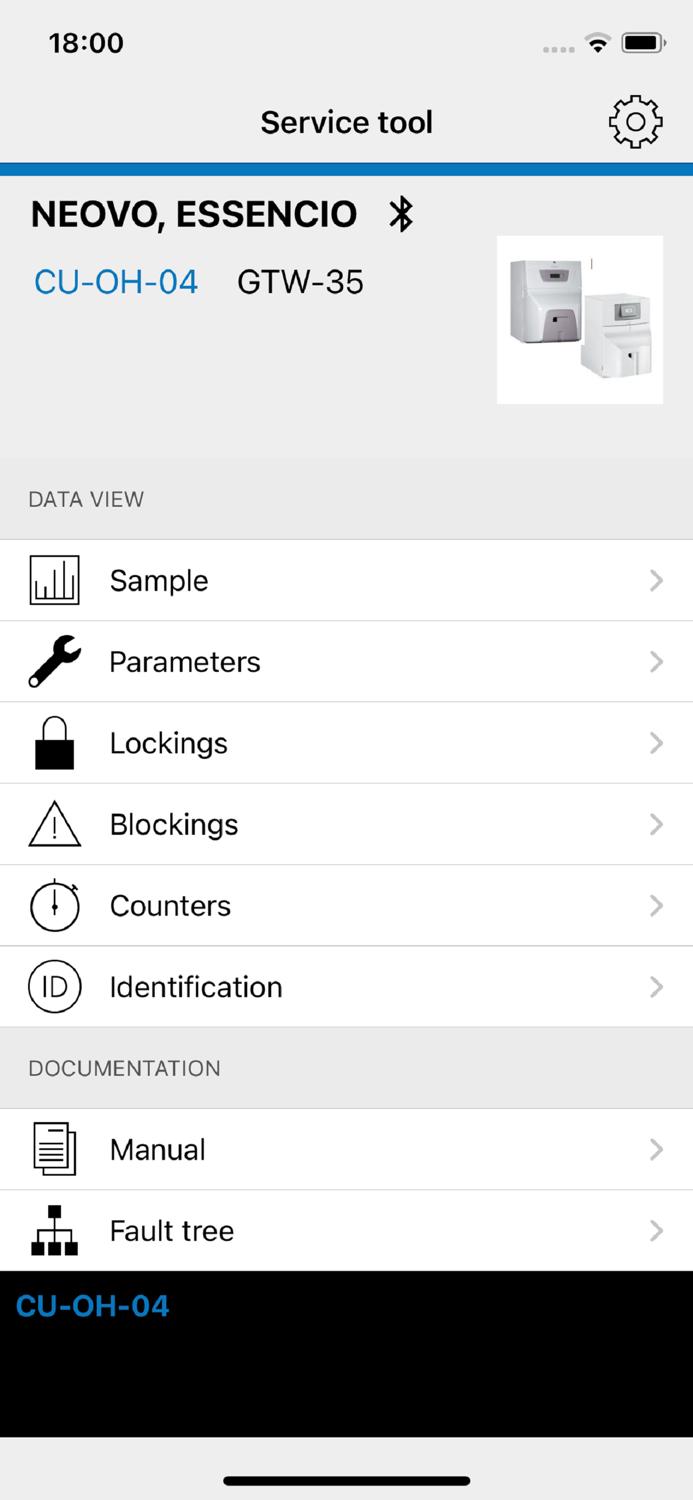
Task: Click the GTW-35 label
Action: 299,281
